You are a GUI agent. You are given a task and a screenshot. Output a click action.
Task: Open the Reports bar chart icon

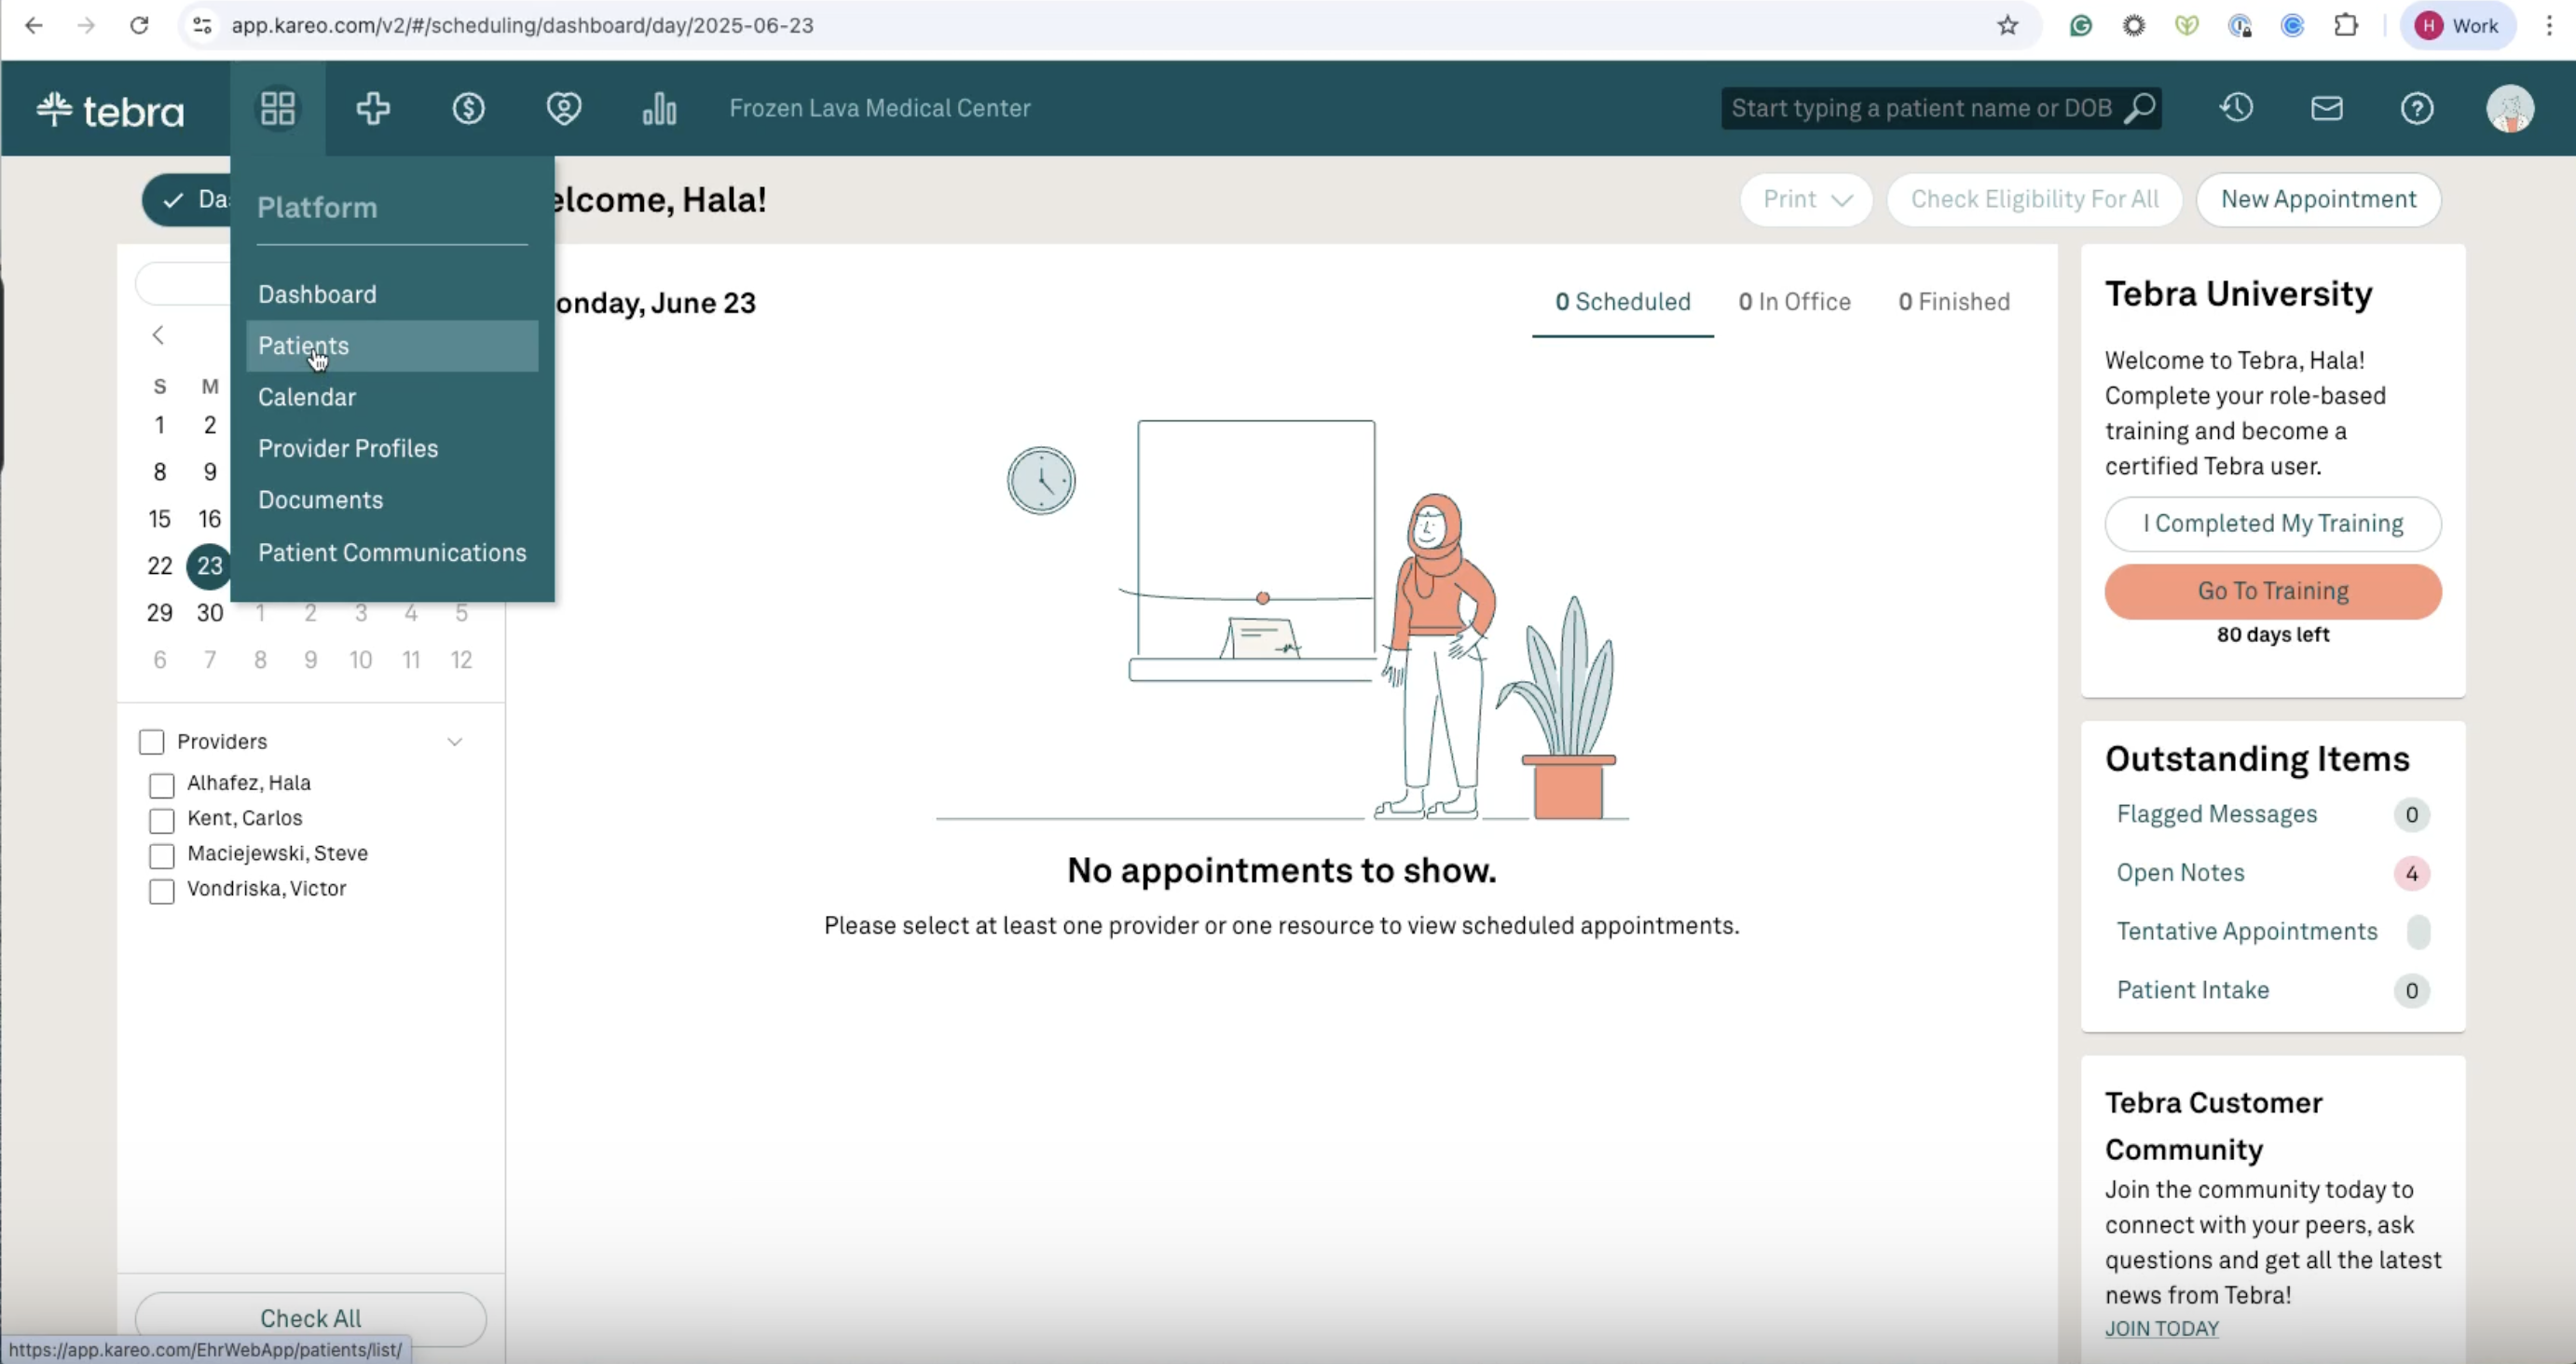pyautogui.click(x=659, y=108)
